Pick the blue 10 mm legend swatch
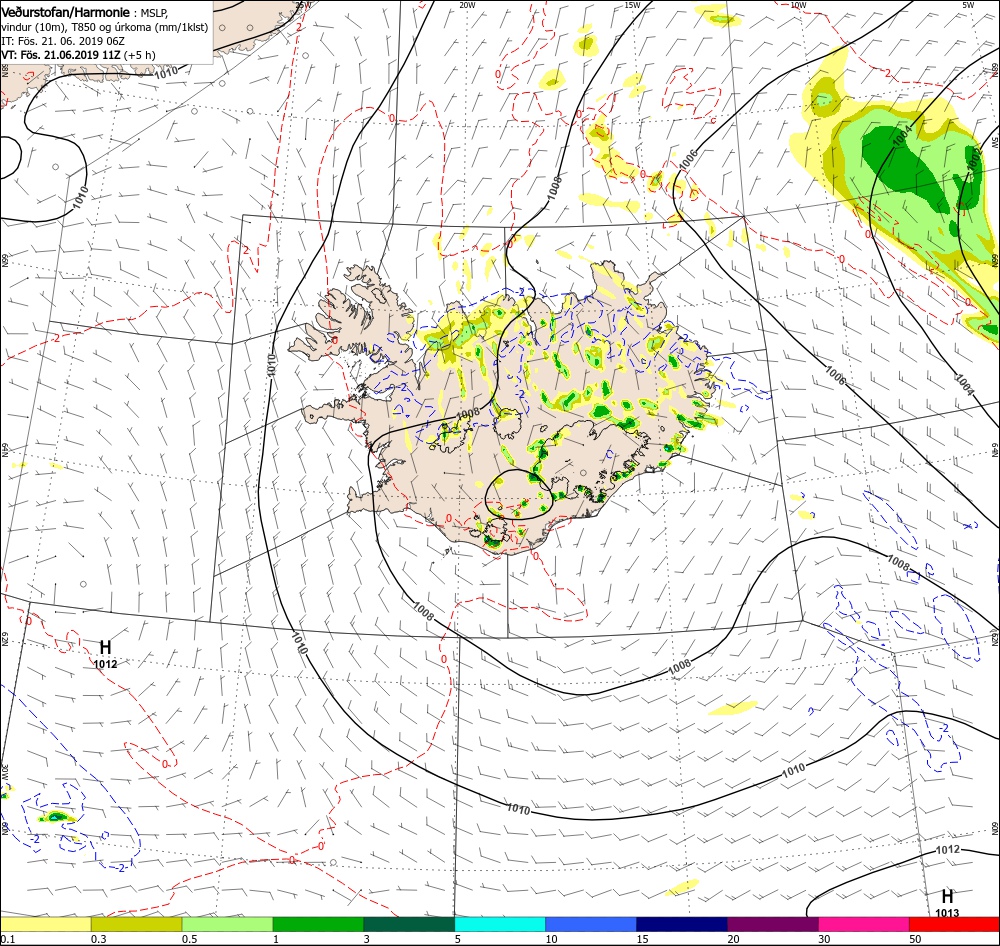Image resolution: width=1000 pixels, height=946 pixels. pyautogui.click(x=591, y=924)
